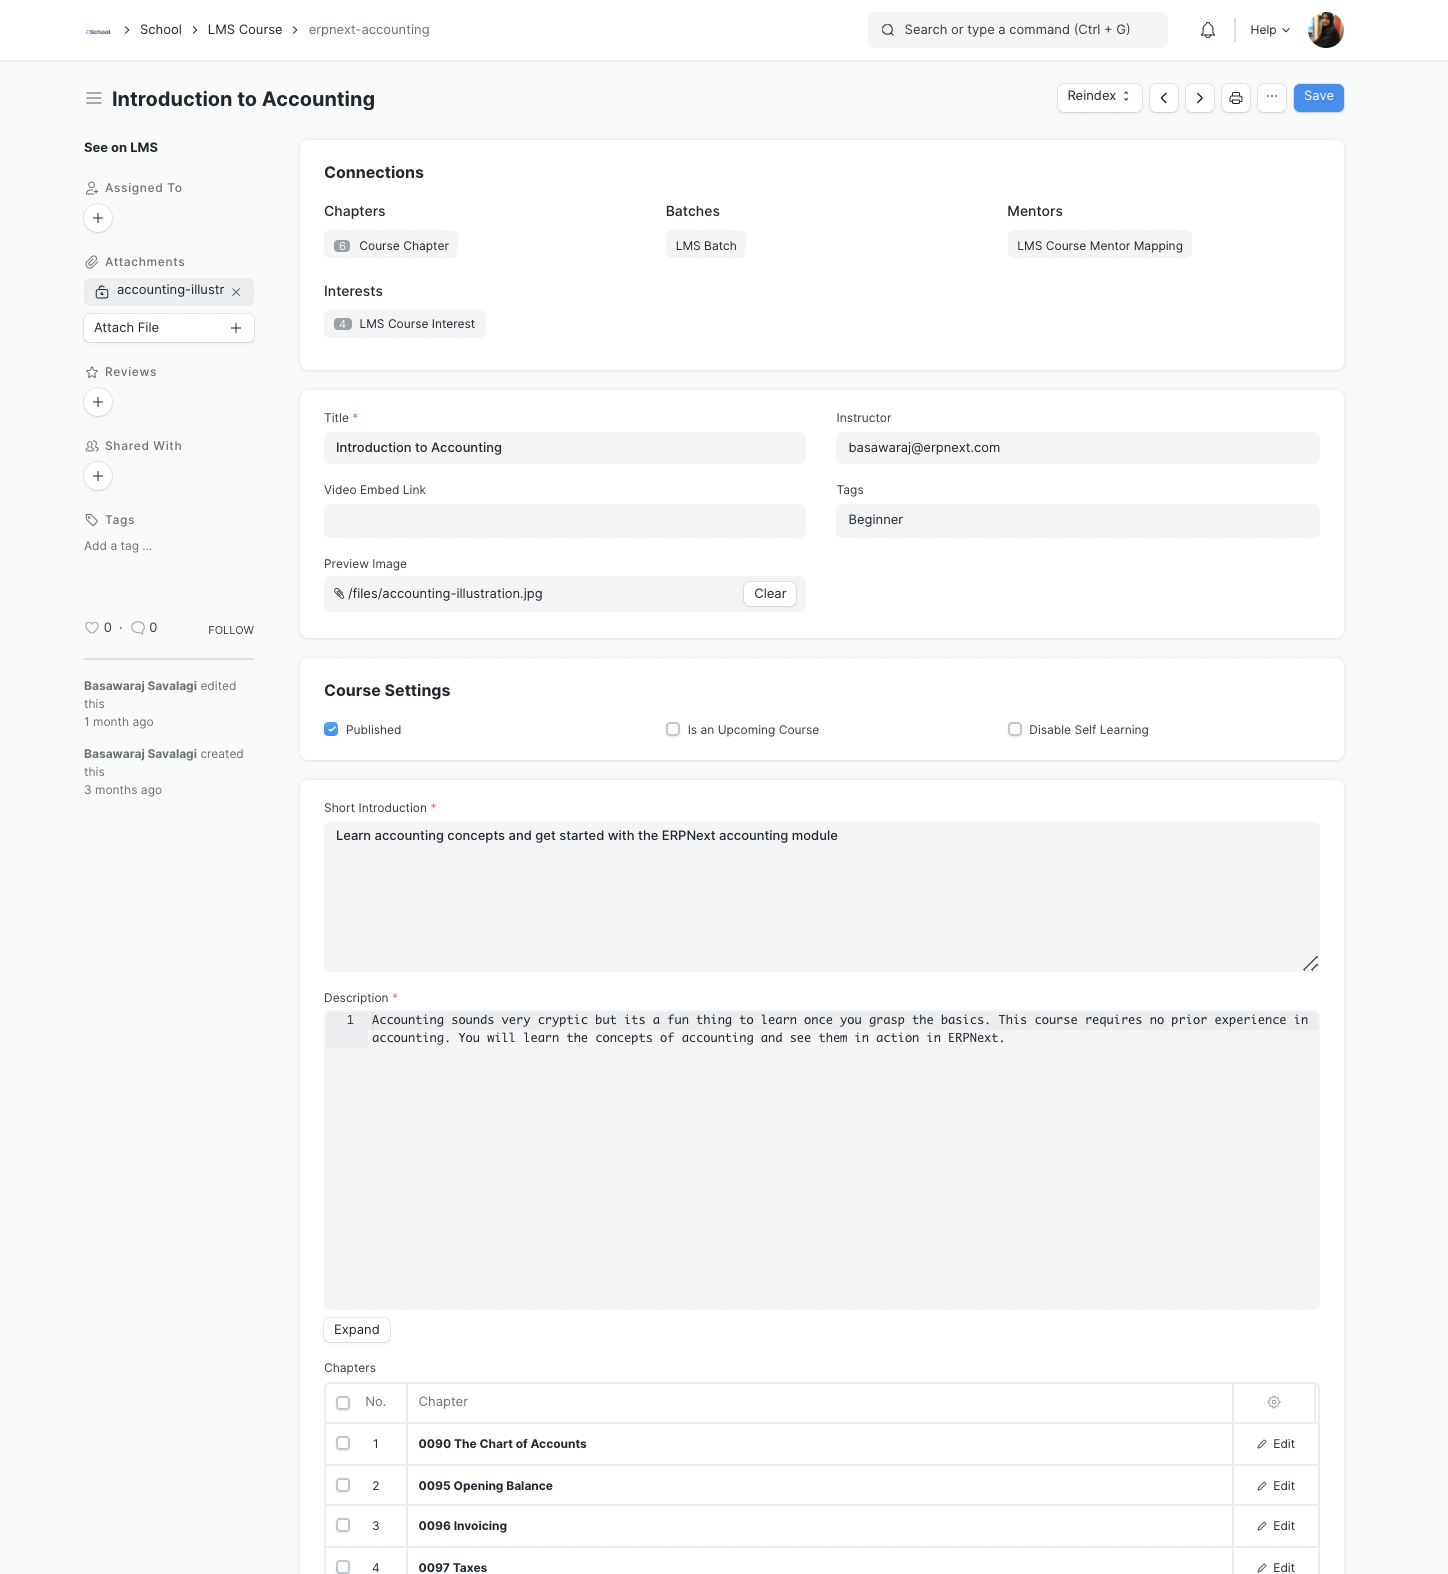Edit row 0095 Opening Balance
Screen dimensions: 1448x1574
[1276, 1486]
